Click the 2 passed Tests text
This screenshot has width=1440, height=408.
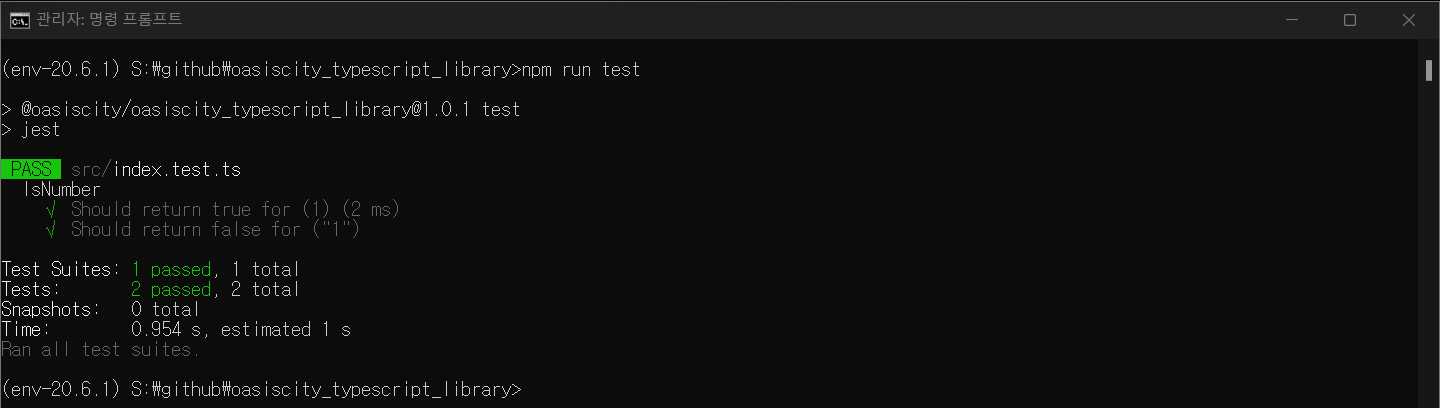[x=171, y=289]
